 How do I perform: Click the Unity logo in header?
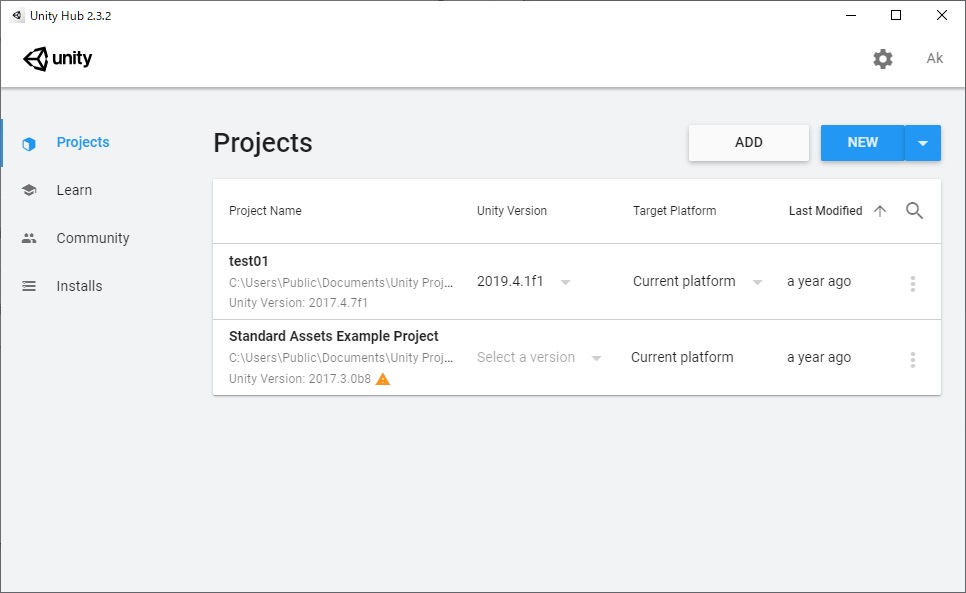(x=58, y=58)
